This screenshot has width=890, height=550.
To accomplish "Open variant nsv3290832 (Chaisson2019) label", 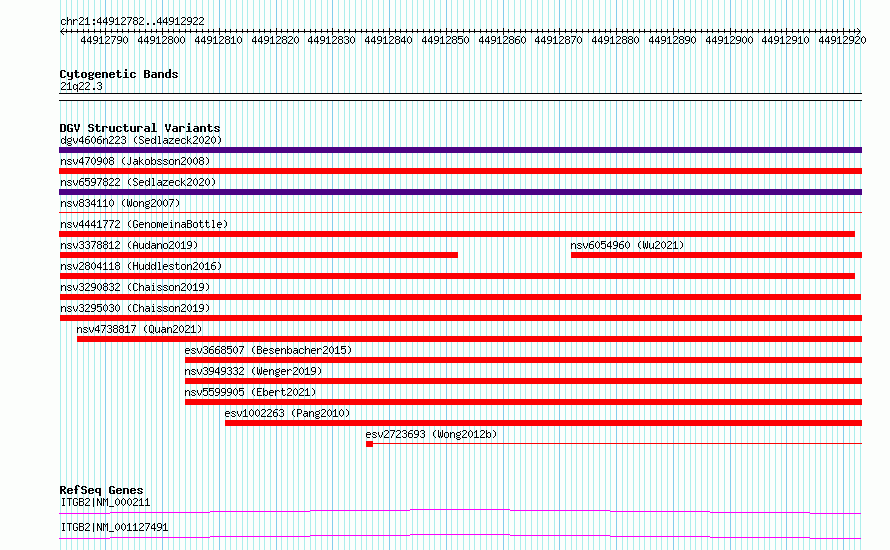I will pyautogui.click(x=135, y=287).
